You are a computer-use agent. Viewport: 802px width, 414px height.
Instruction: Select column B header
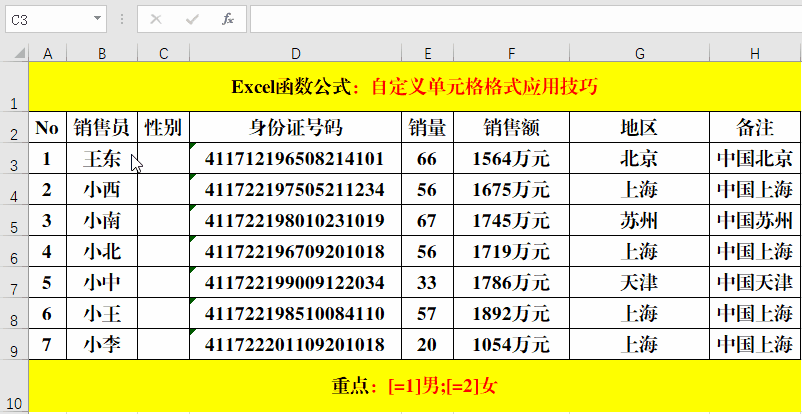click(102, 53)
